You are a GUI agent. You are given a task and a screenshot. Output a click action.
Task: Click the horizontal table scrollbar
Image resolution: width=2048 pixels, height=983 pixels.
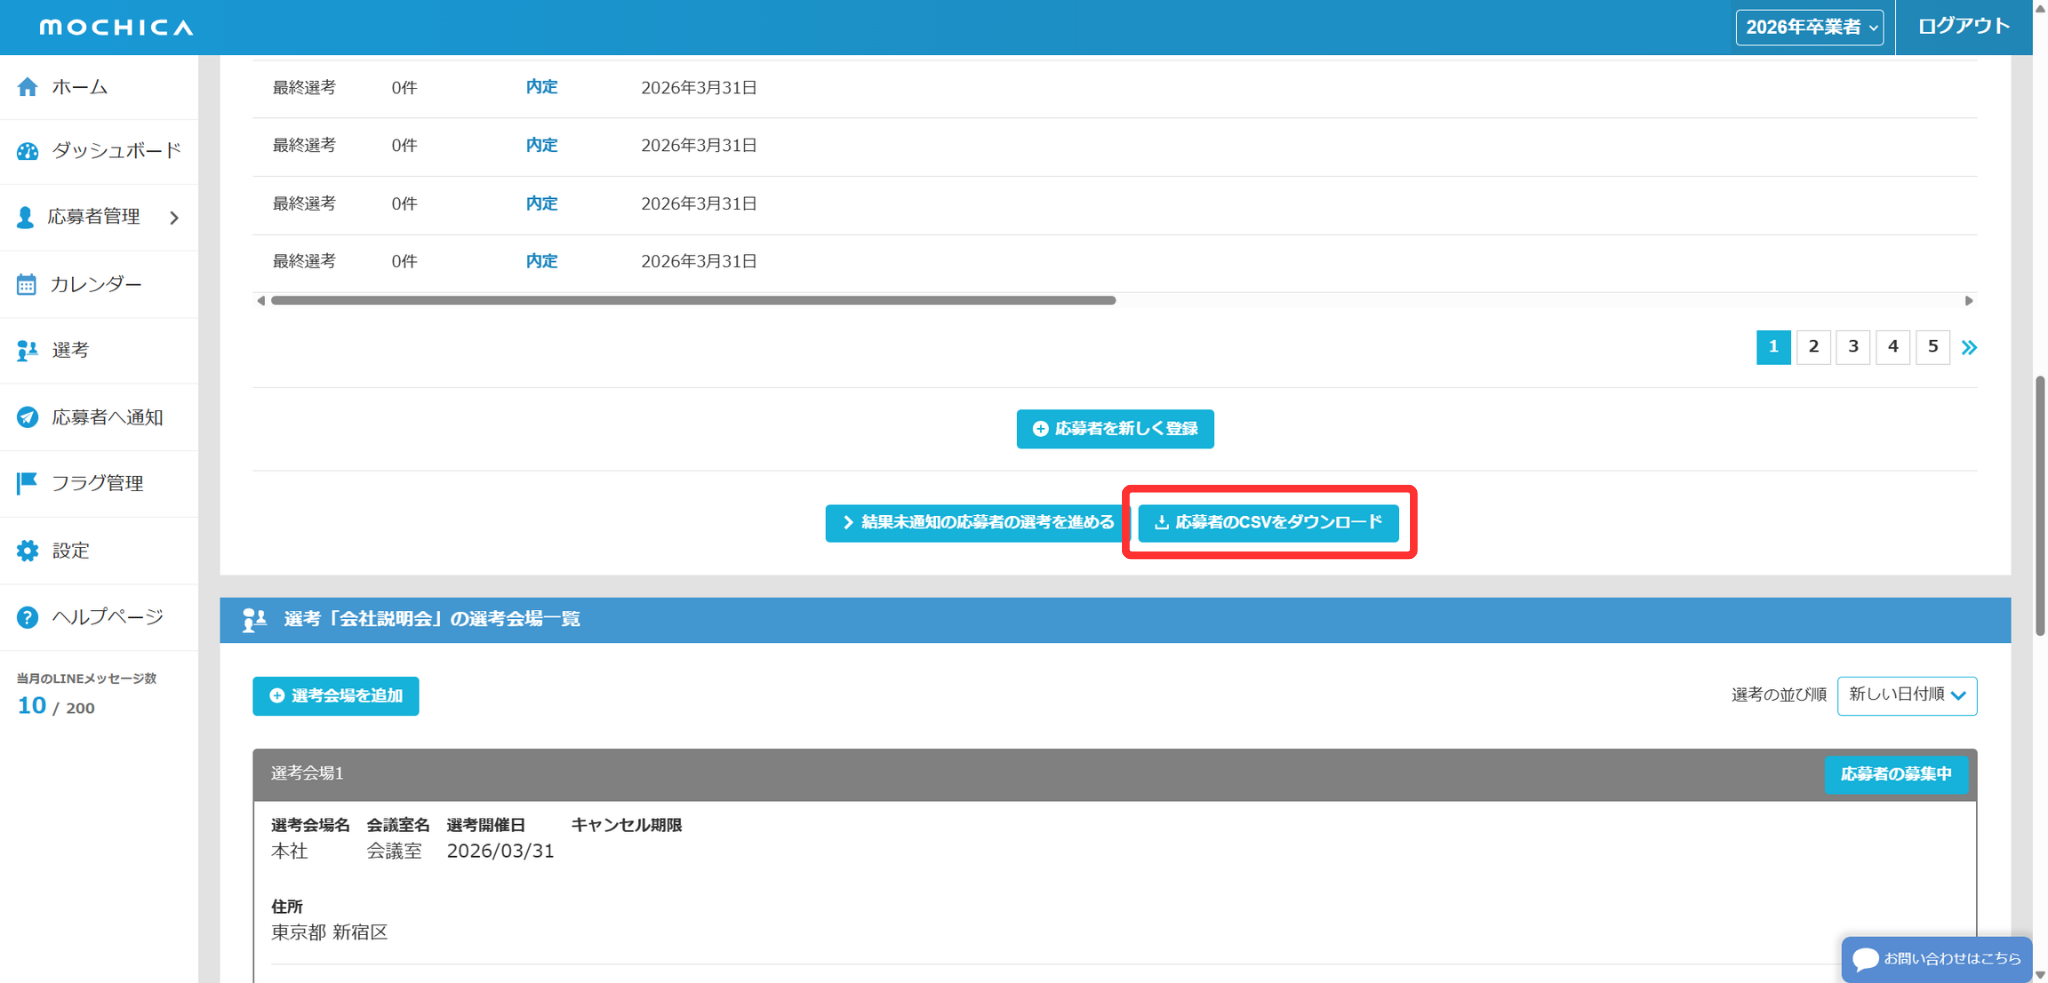pos(693,300)
